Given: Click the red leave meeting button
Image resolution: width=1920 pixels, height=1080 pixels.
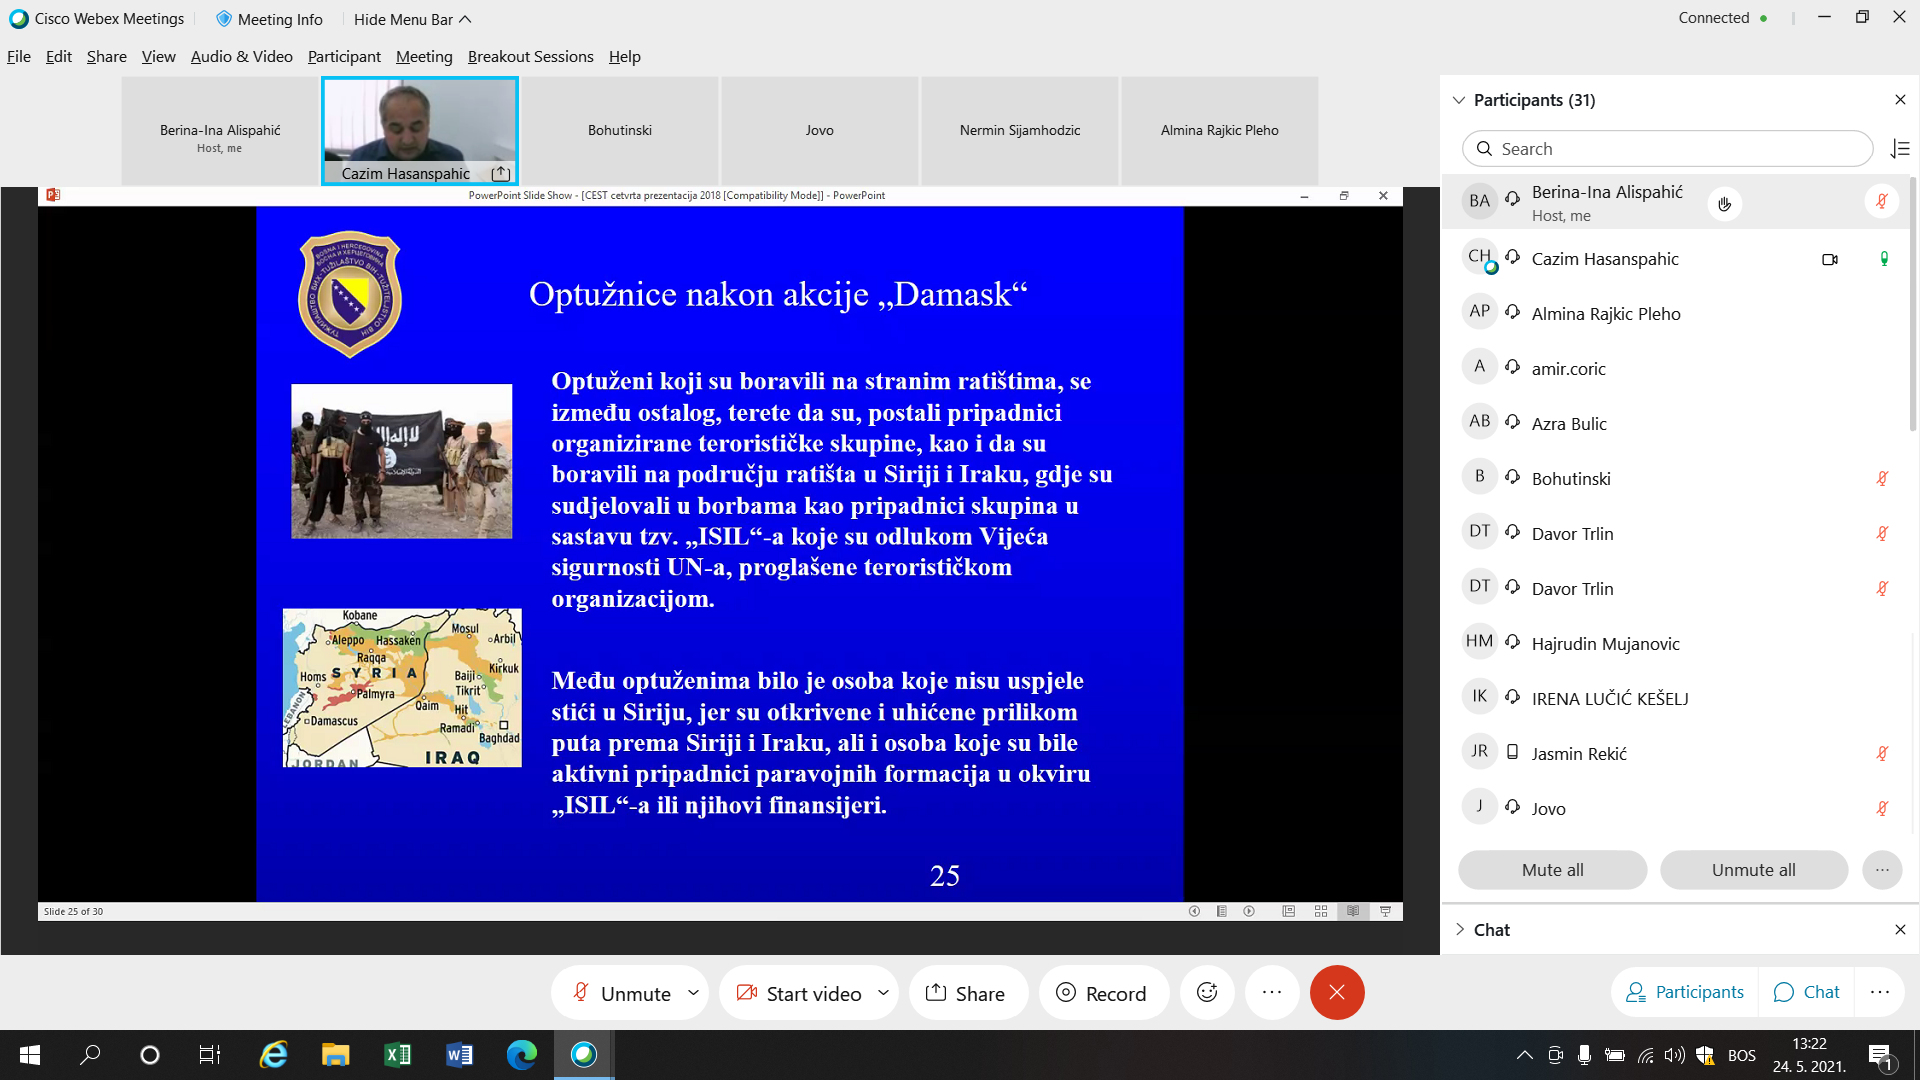Looking at the screenshot, I should [x=1337, y=992].
